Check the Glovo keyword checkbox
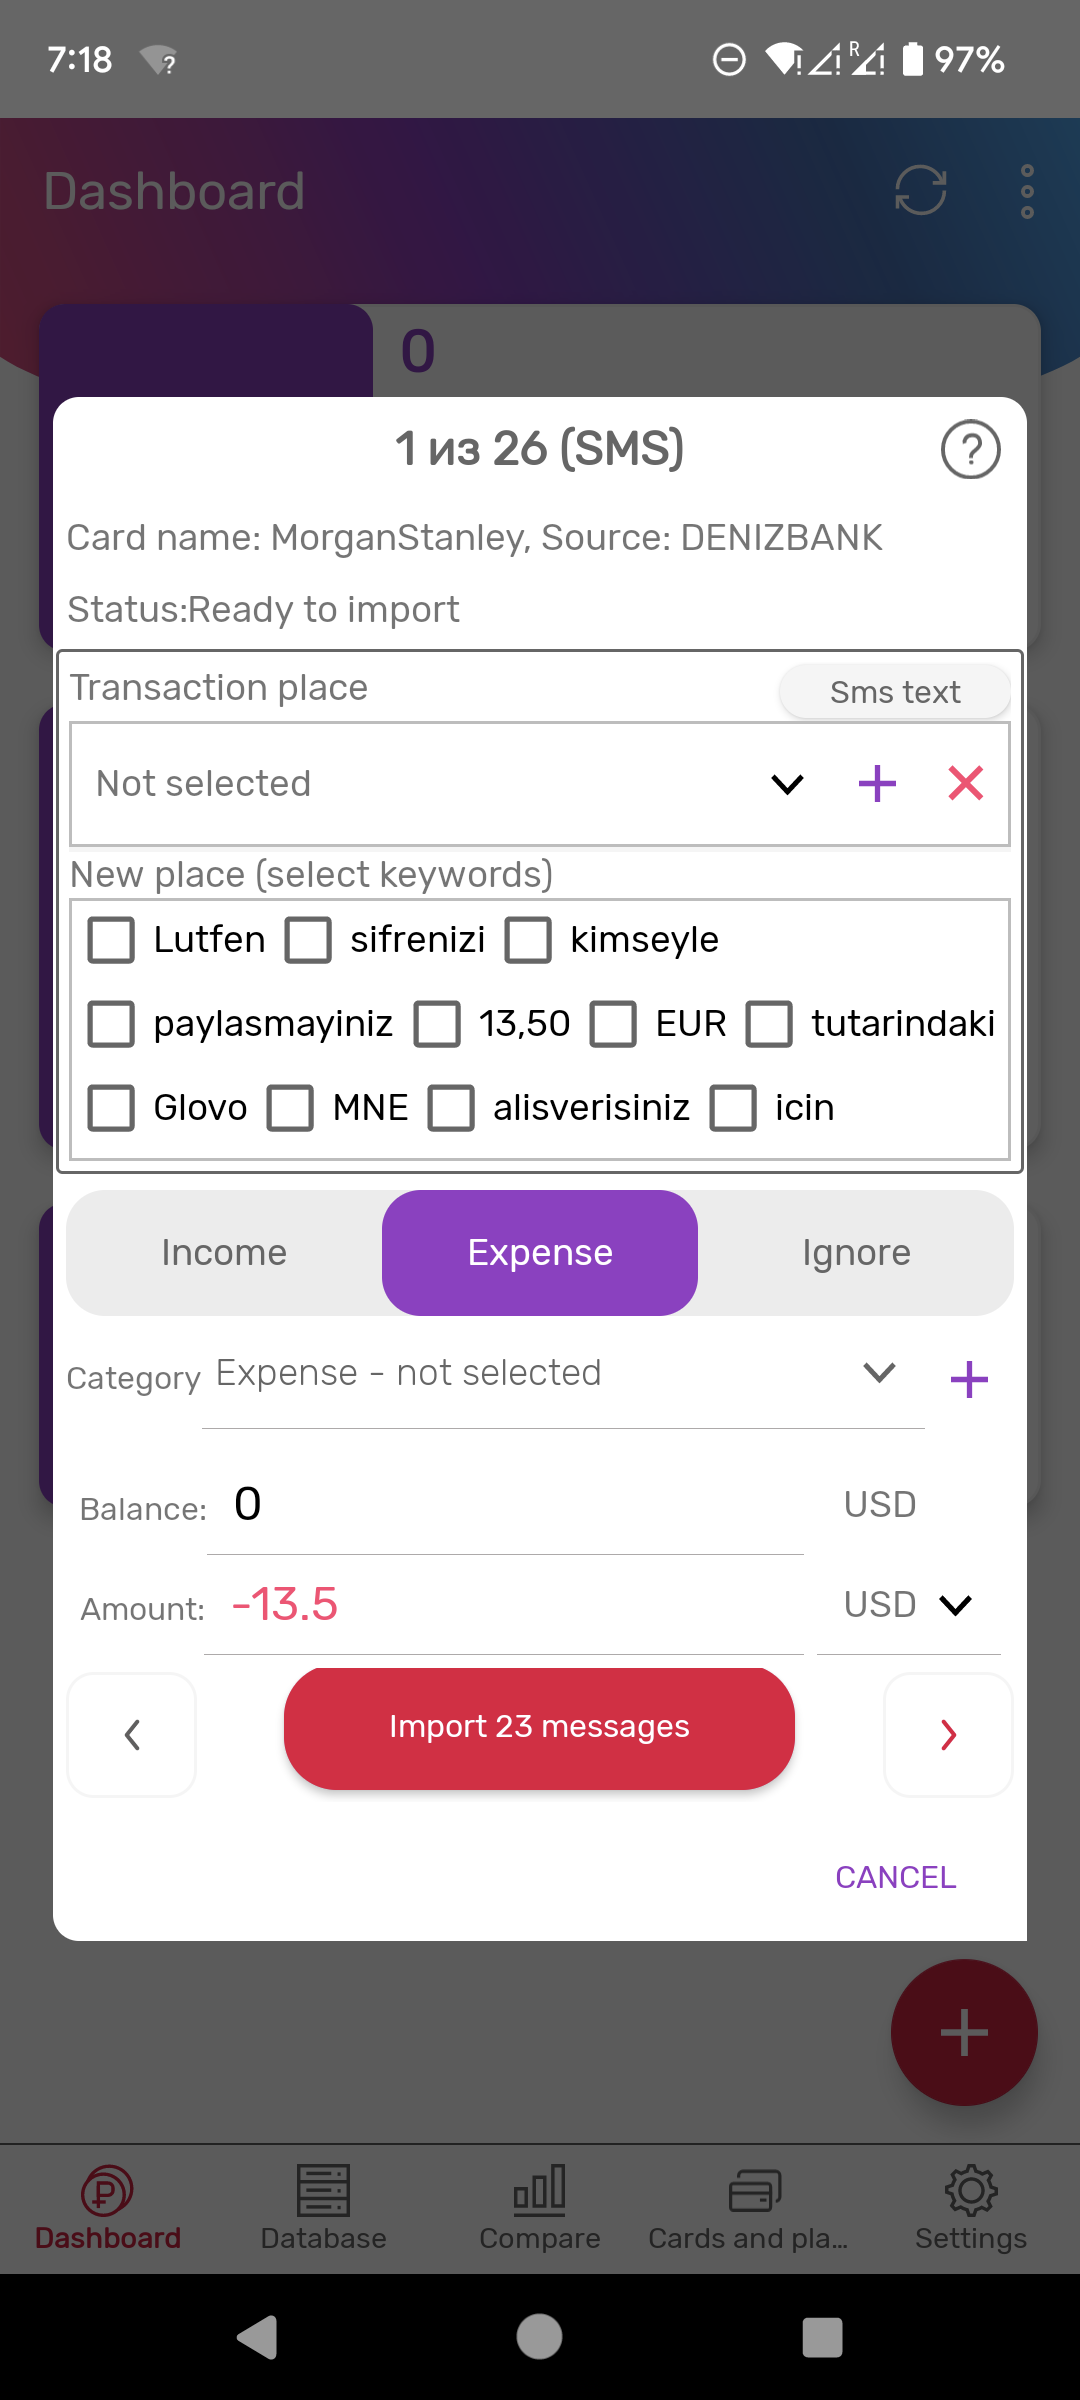 click(x=111, y=1108)
